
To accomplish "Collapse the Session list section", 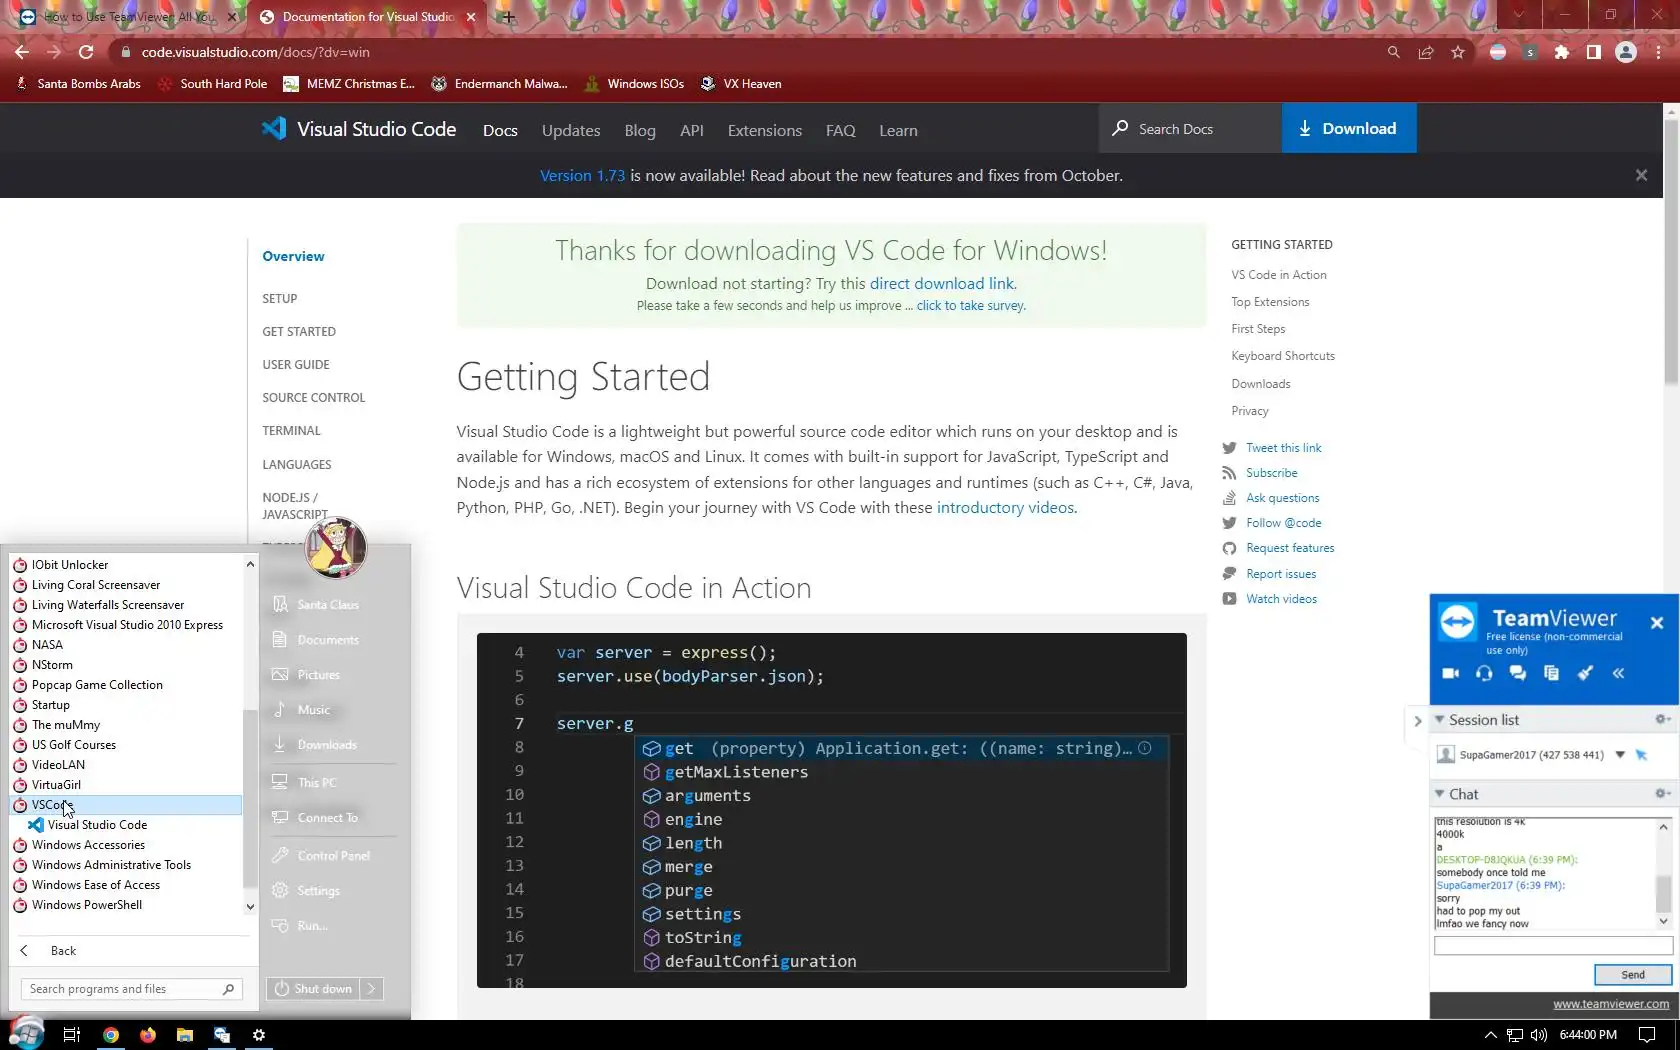I will tap(1440, 720).
